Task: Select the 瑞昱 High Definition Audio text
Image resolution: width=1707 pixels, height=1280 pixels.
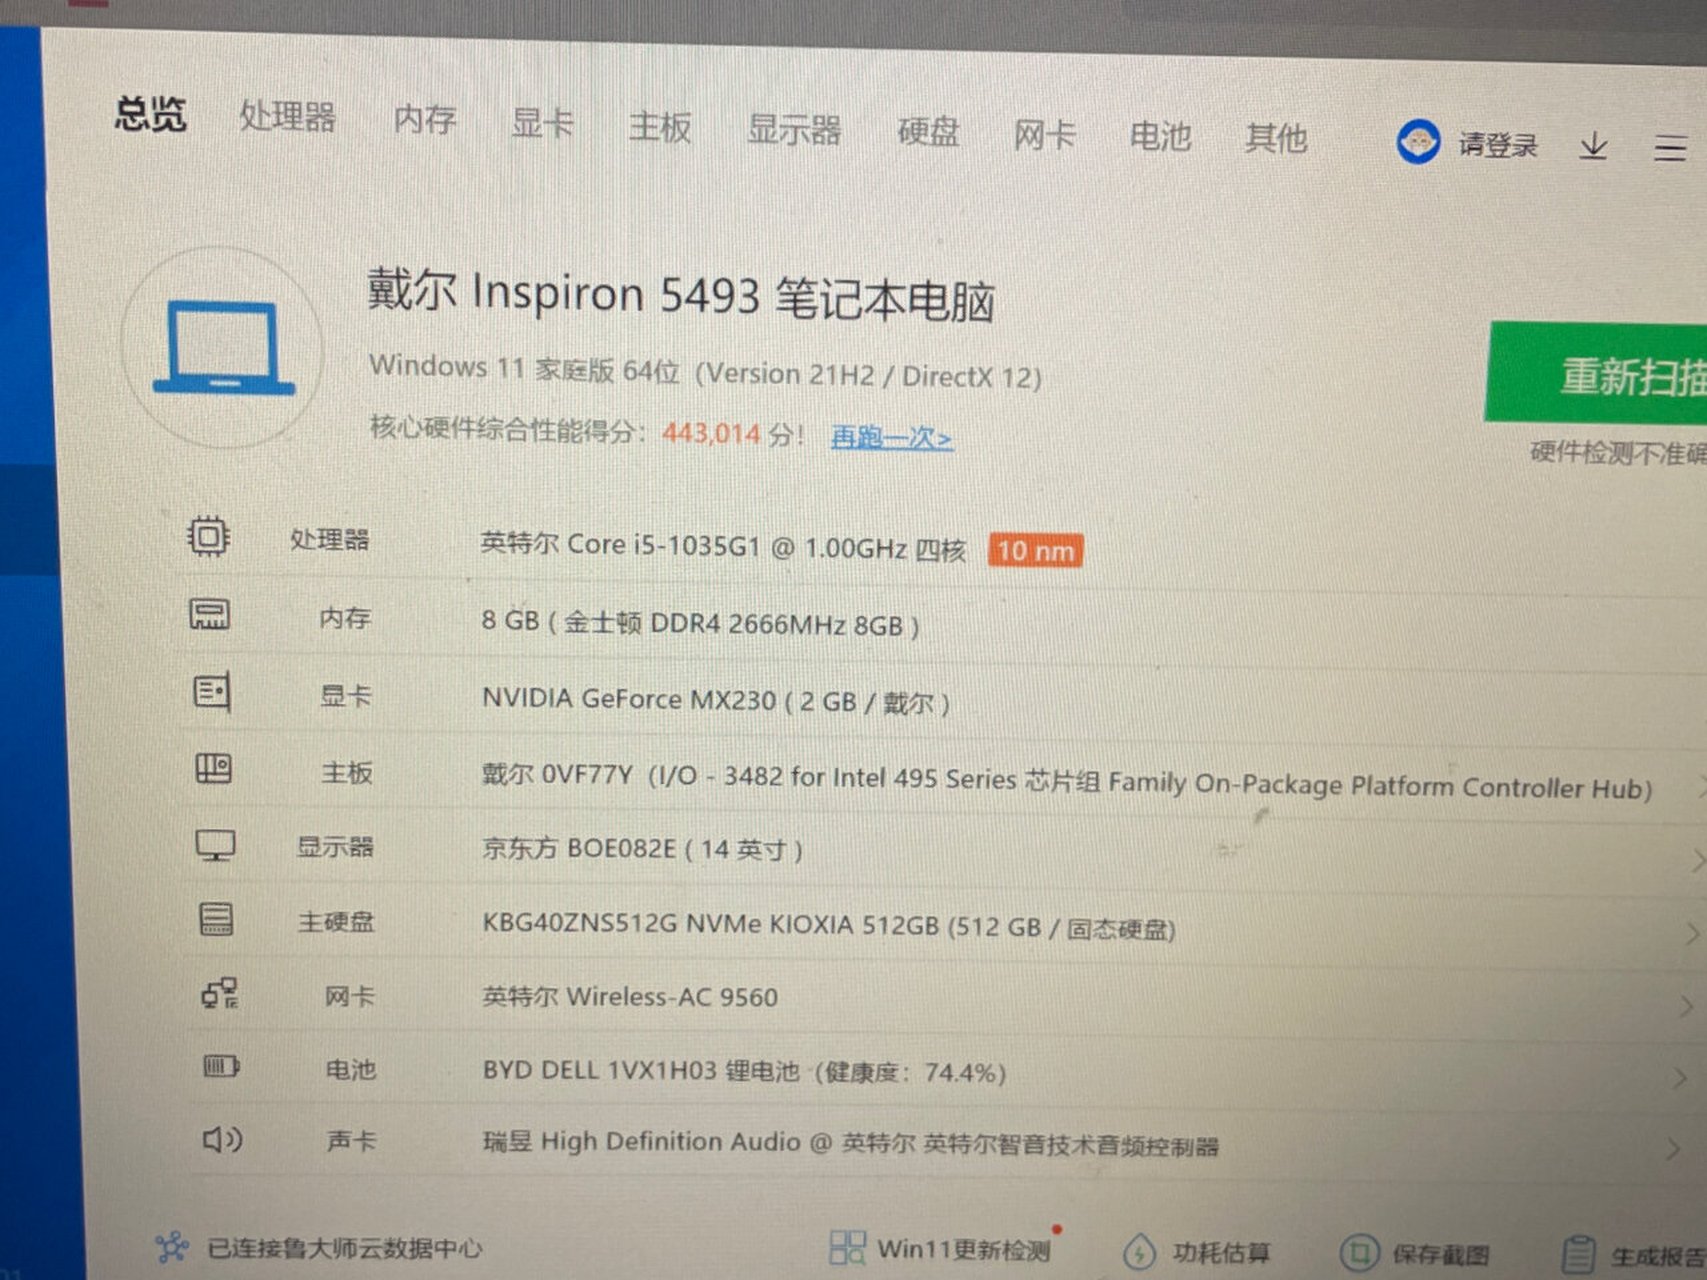Action: (851, 1143)
